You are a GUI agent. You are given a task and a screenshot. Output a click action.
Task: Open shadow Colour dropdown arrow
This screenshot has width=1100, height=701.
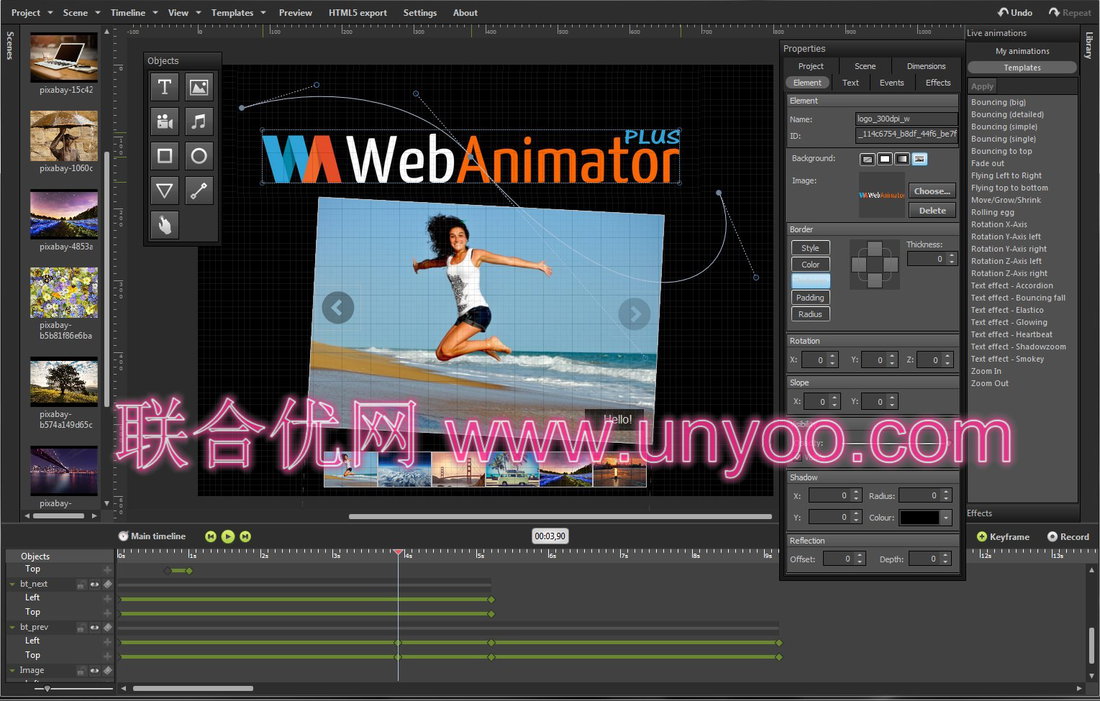tap(946, 518)
